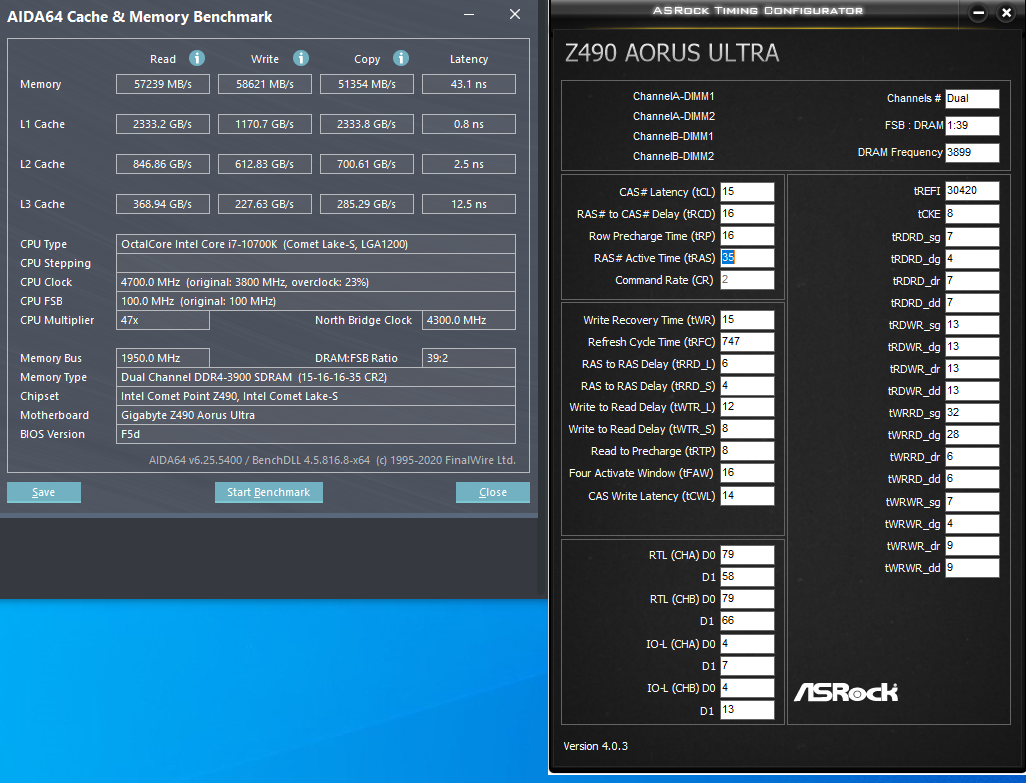Screen dimensions: 1026x783
Task: Click the CAS Write Latency (tCWL) field
Action: tap(747, 495)
